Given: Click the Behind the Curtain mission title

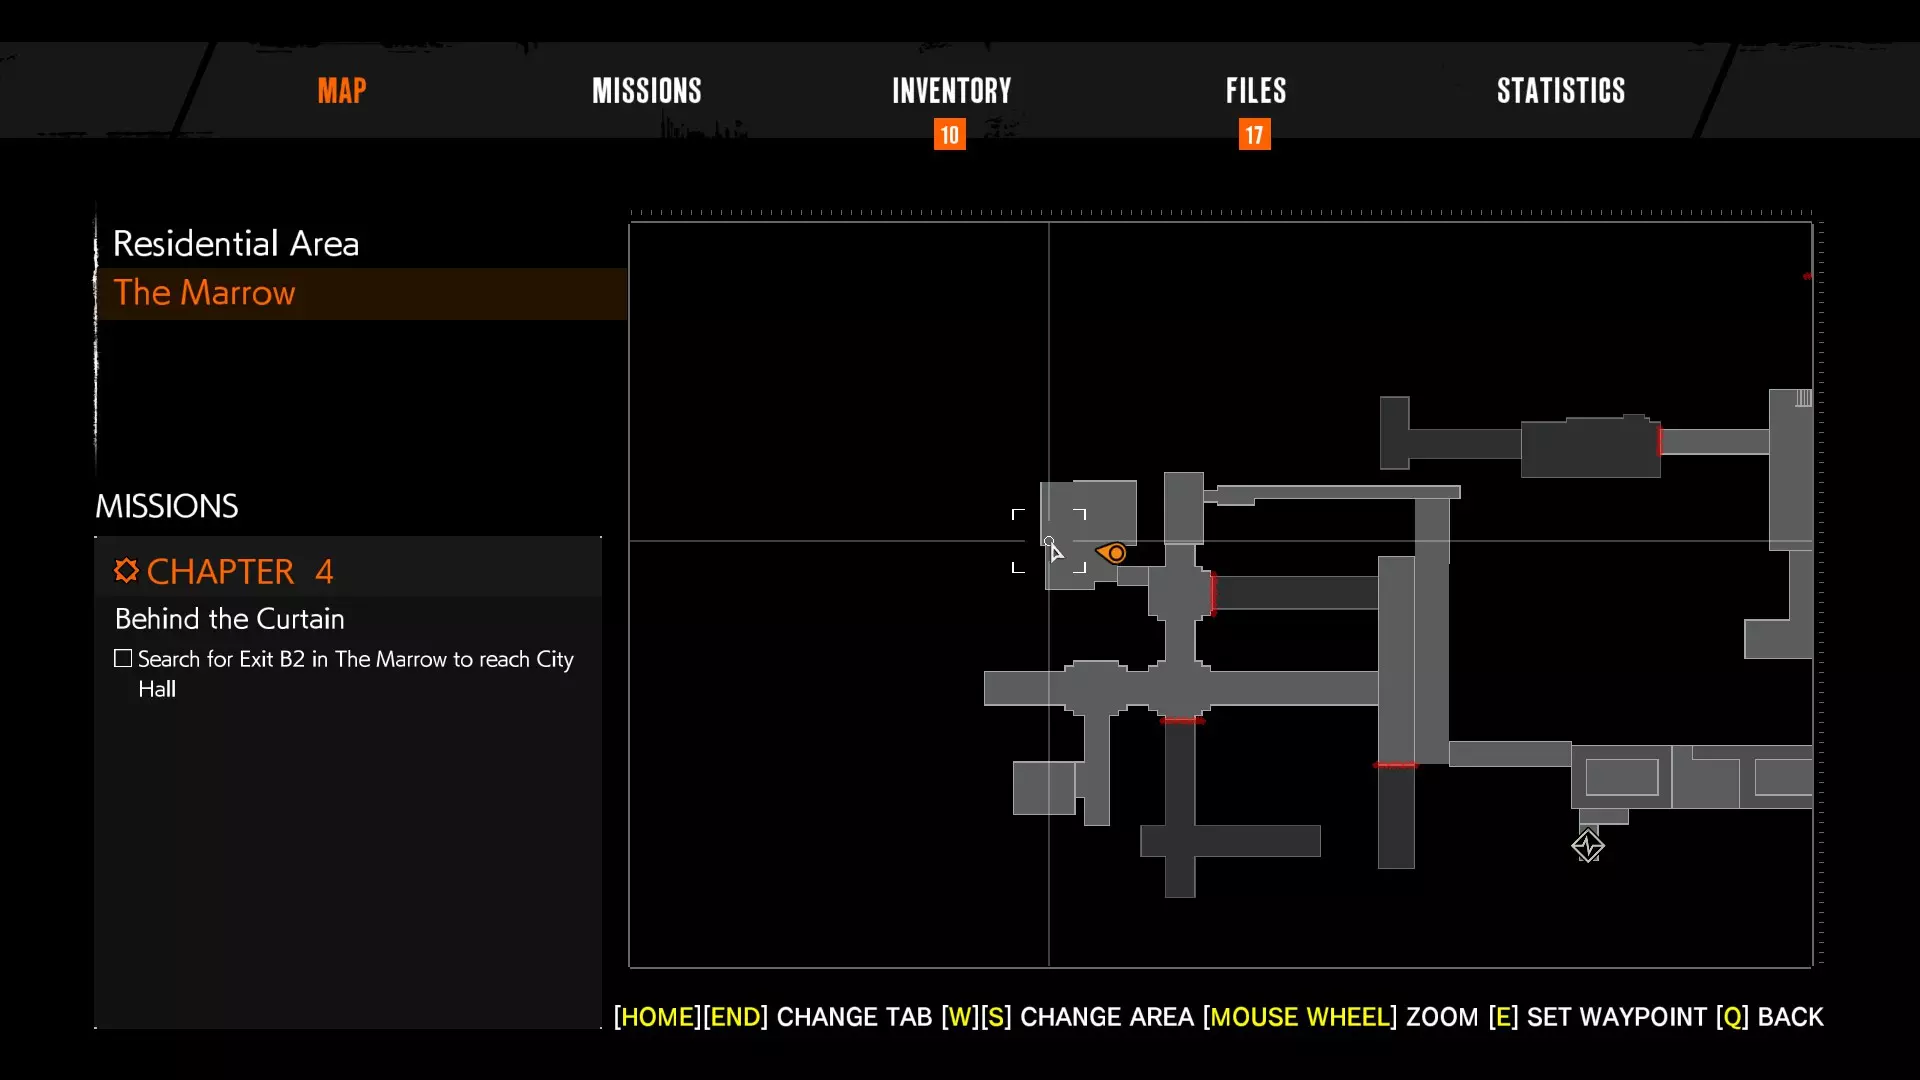Looking at the screenshot, I should [230, 619].
